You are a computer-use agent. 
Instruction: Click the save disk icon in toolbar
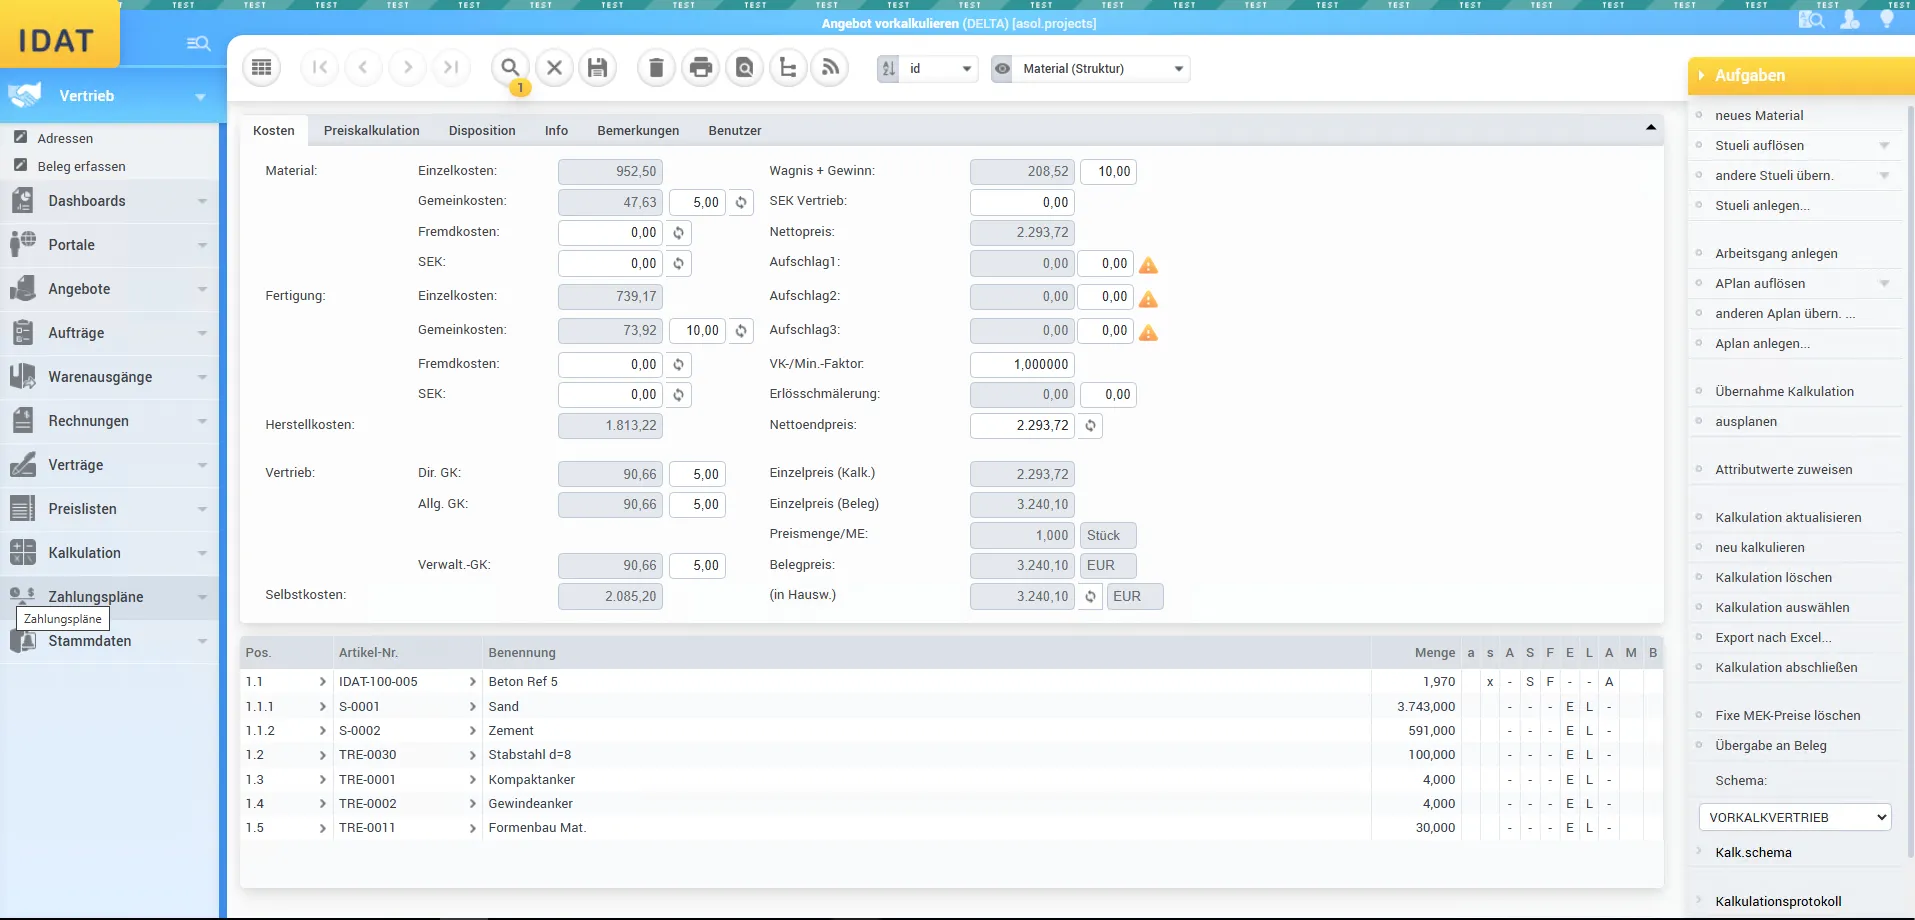pos(598,68)
